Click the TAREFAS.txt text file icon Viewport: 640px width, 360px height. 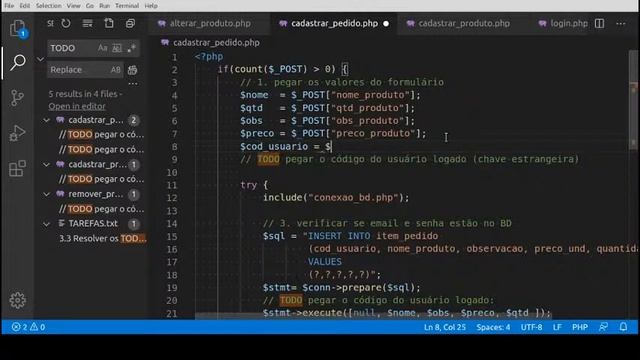click(61, 224)
